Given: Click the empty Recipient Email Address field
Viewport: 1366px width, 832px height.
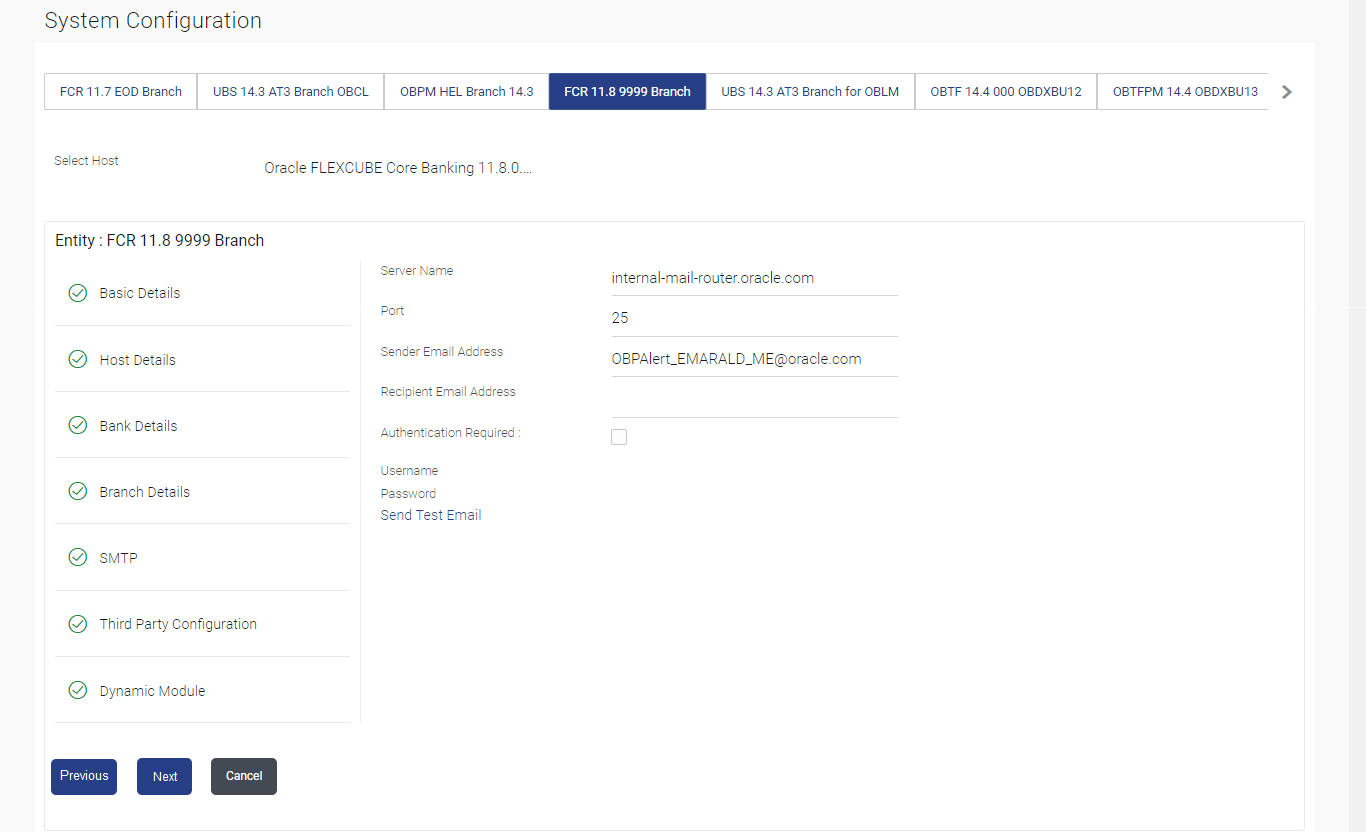Looking at the screenshot, I should (x=754, y=400).
